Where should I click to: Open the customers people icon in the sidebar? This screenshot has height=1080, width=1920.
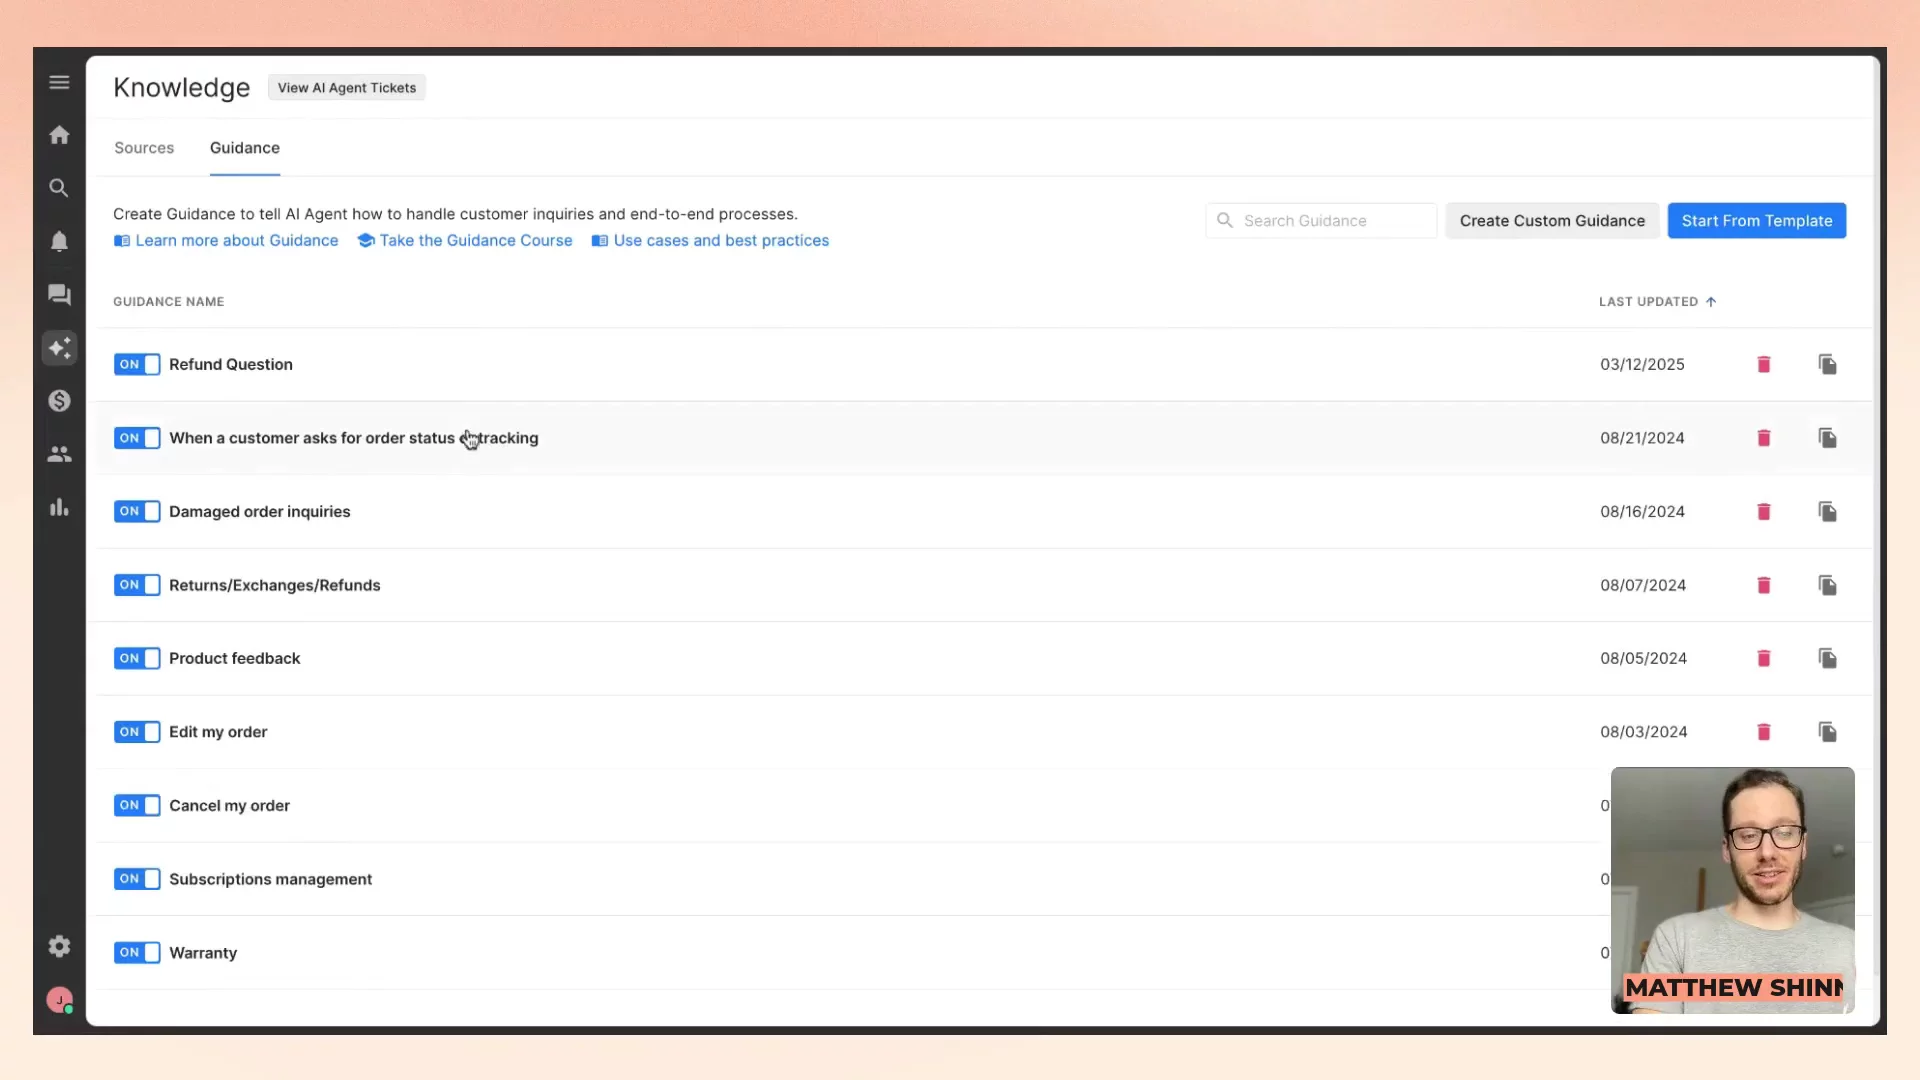point(59,454)
